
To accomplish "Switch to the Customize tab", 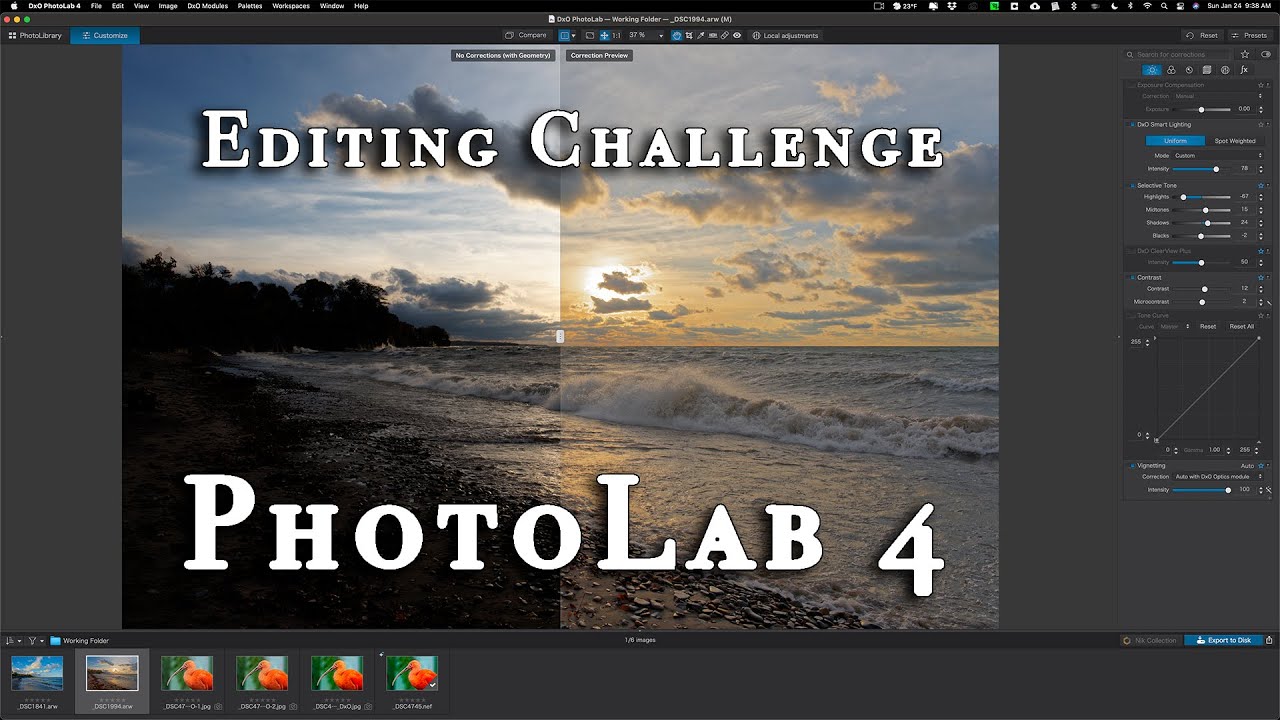I will point(105,35).
